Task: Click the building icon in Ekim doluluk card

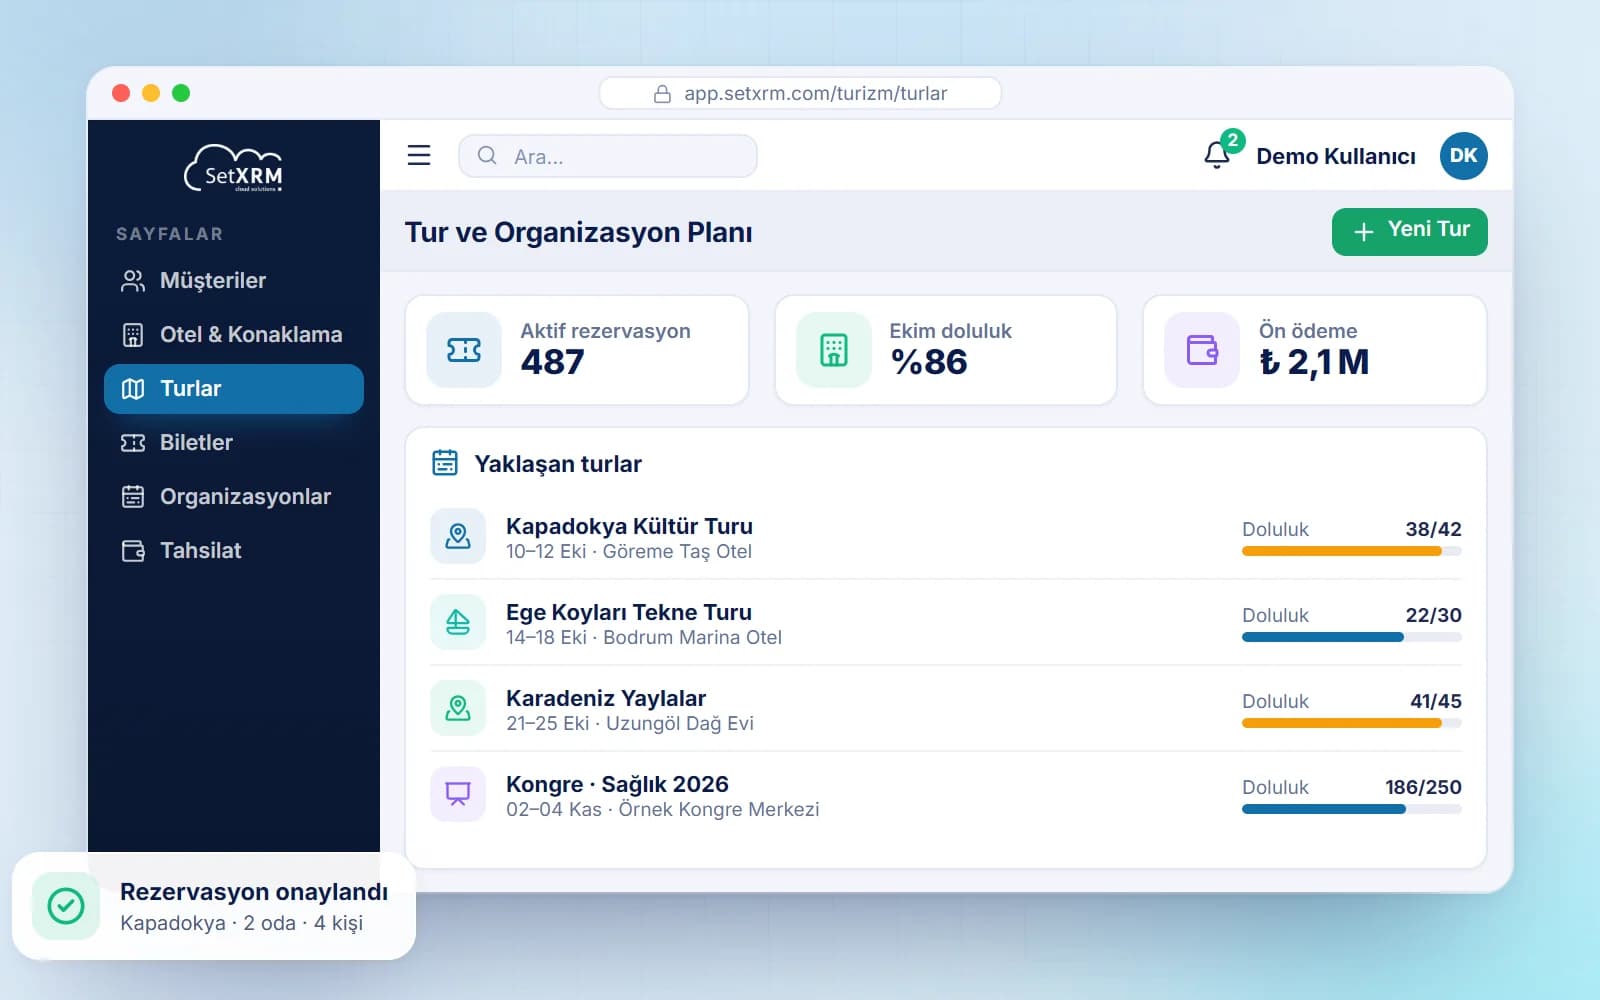Action: 833,350
